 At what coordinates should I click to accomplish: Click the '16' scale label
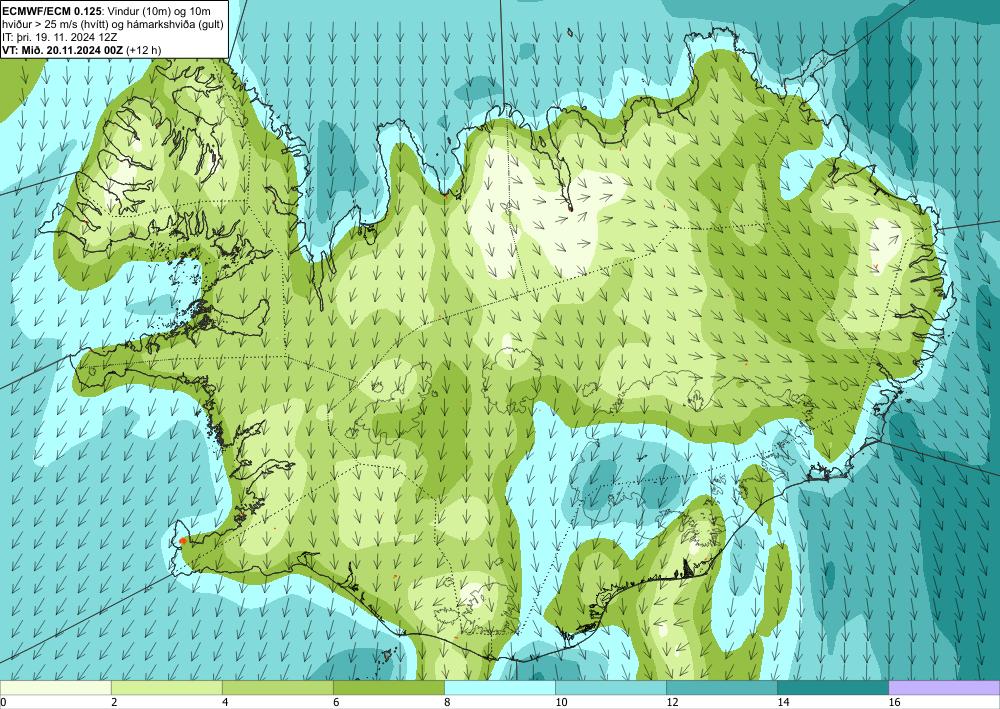[x=894, y=703]
